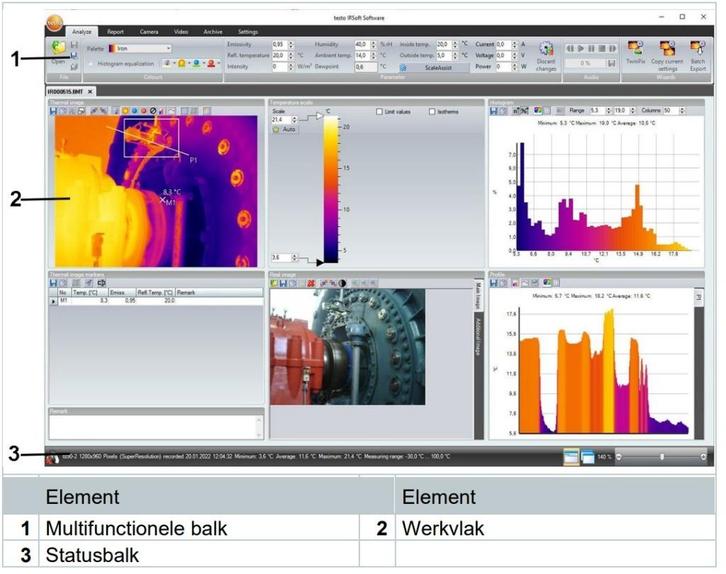The height and width of the screenshot is (574, 726).
Task: Enable the Histogram equalization checkbox
Action: tap(90, 63)
